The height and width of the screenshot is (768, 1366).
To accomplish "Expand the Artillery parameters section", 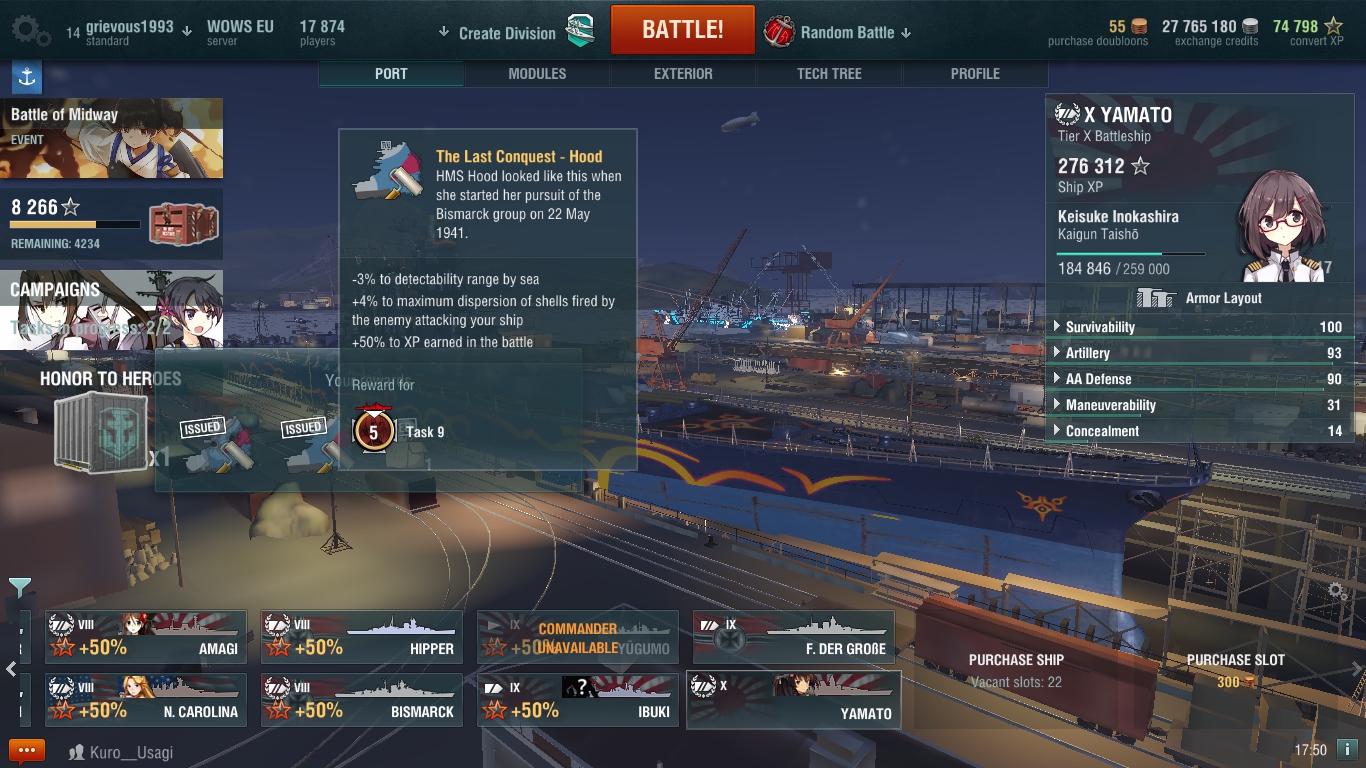I will 1199,353.
